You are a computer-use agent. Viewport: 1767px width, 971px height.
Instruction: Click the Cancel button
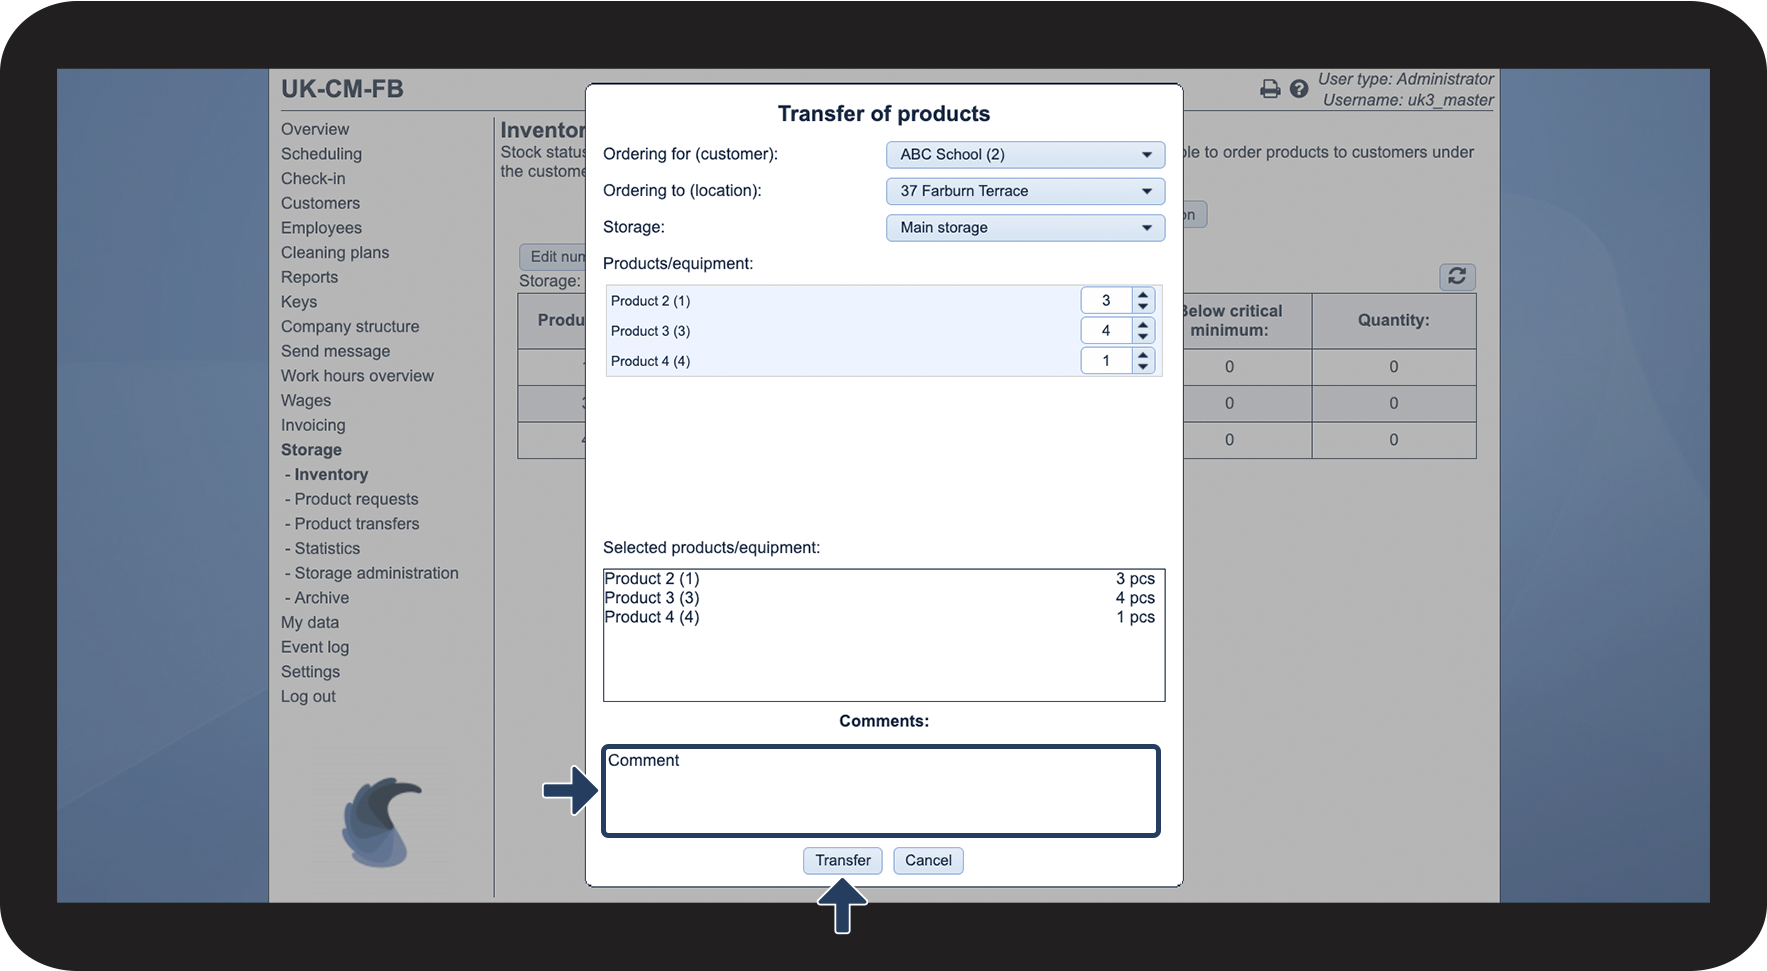click(928, 861)
